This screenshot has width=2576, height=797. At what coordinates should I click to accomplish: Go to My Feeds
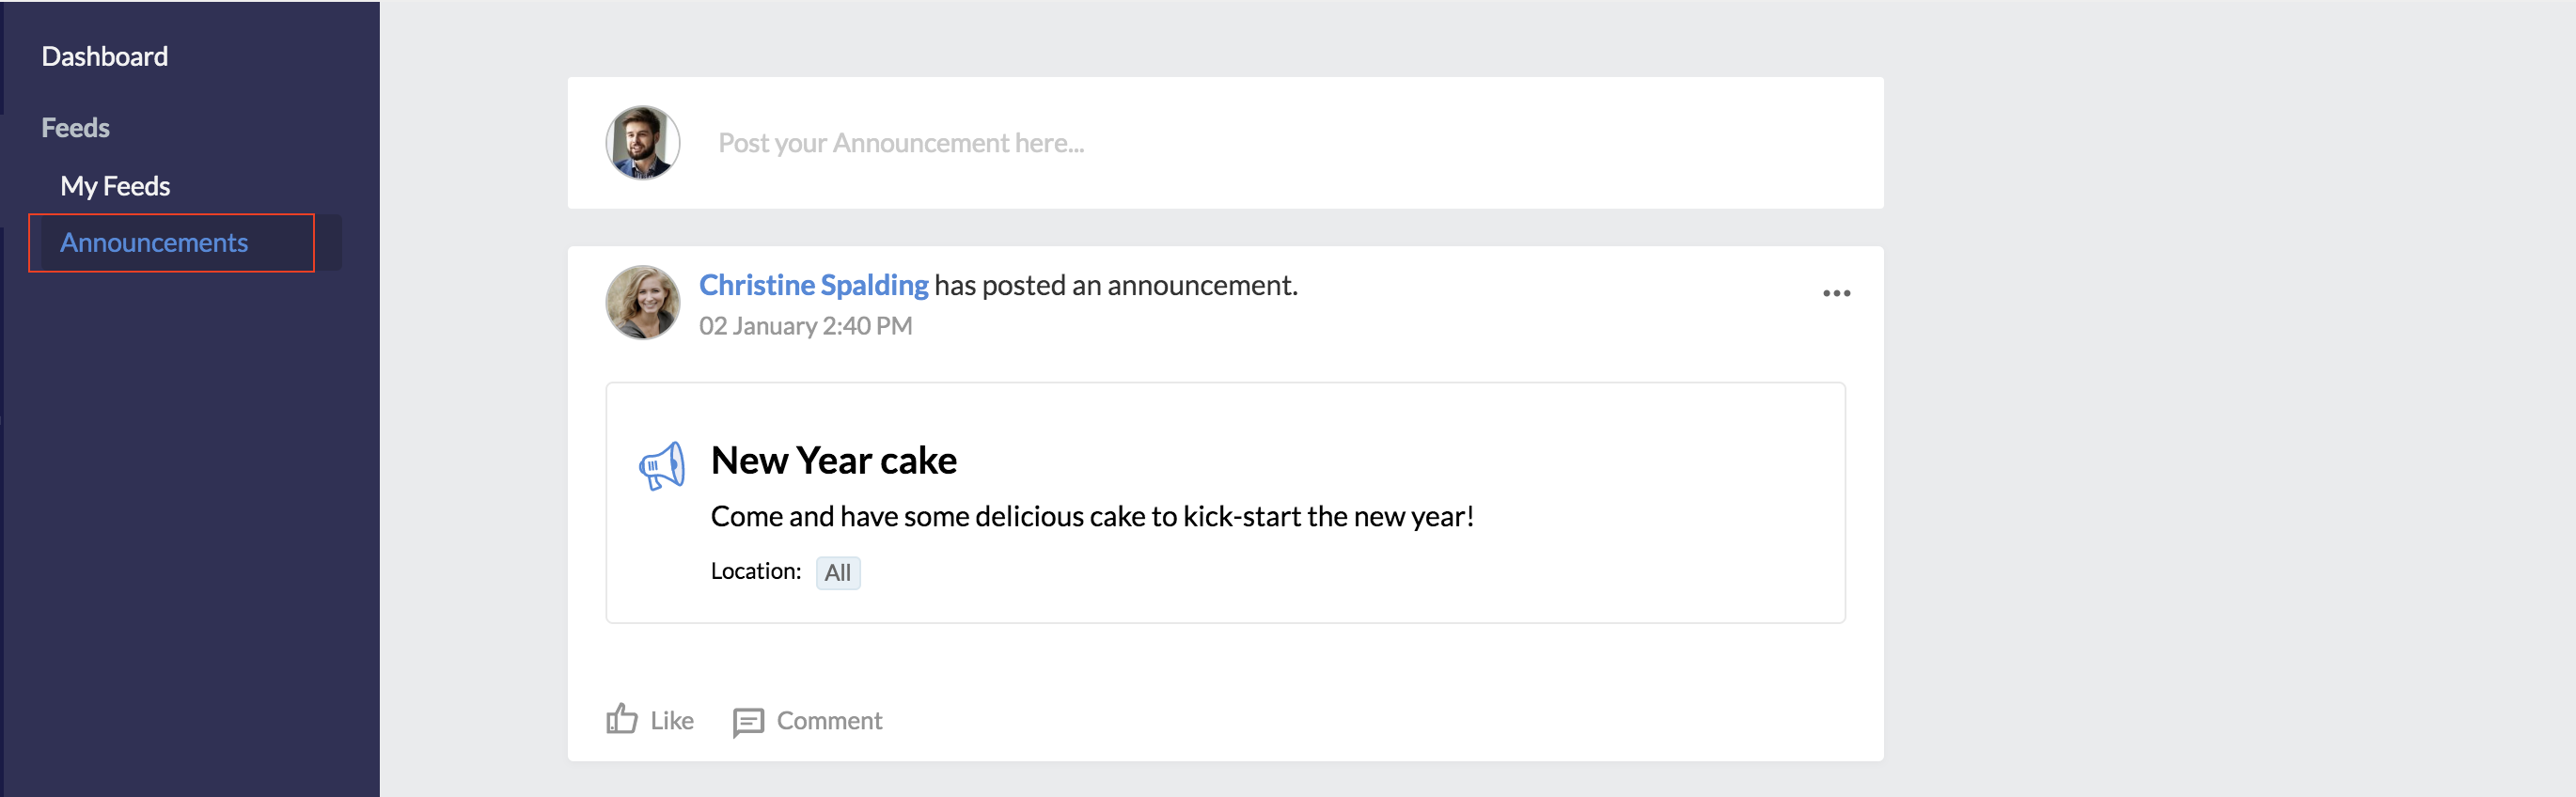(x=115, y=186)
